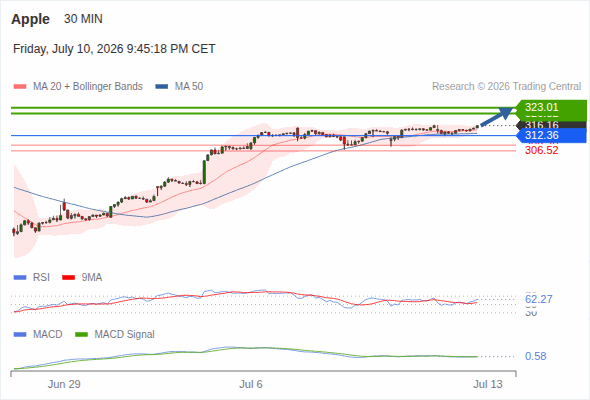Click the Apple chart title
590x400 pixels.
tap(30, 19)
